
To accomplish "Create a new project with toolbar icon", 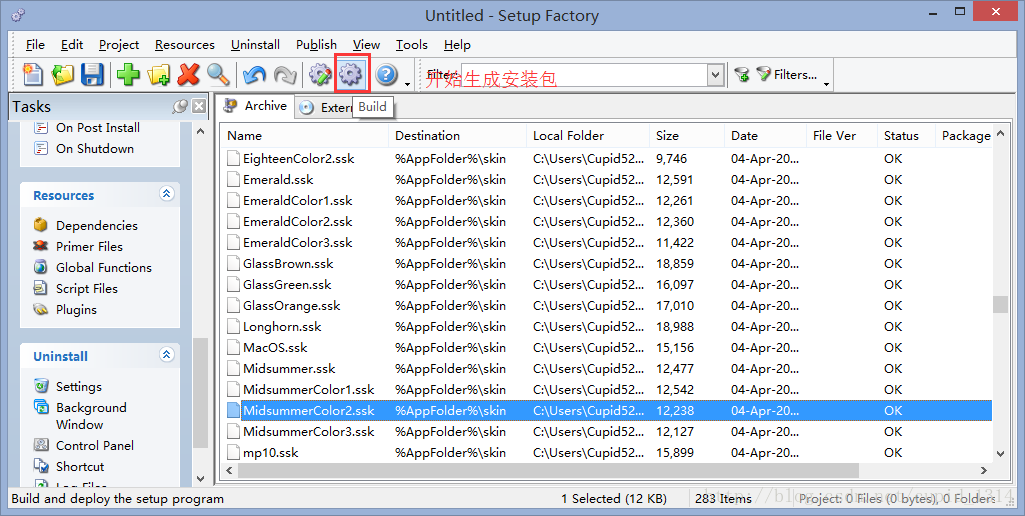I will click(33, 75).
